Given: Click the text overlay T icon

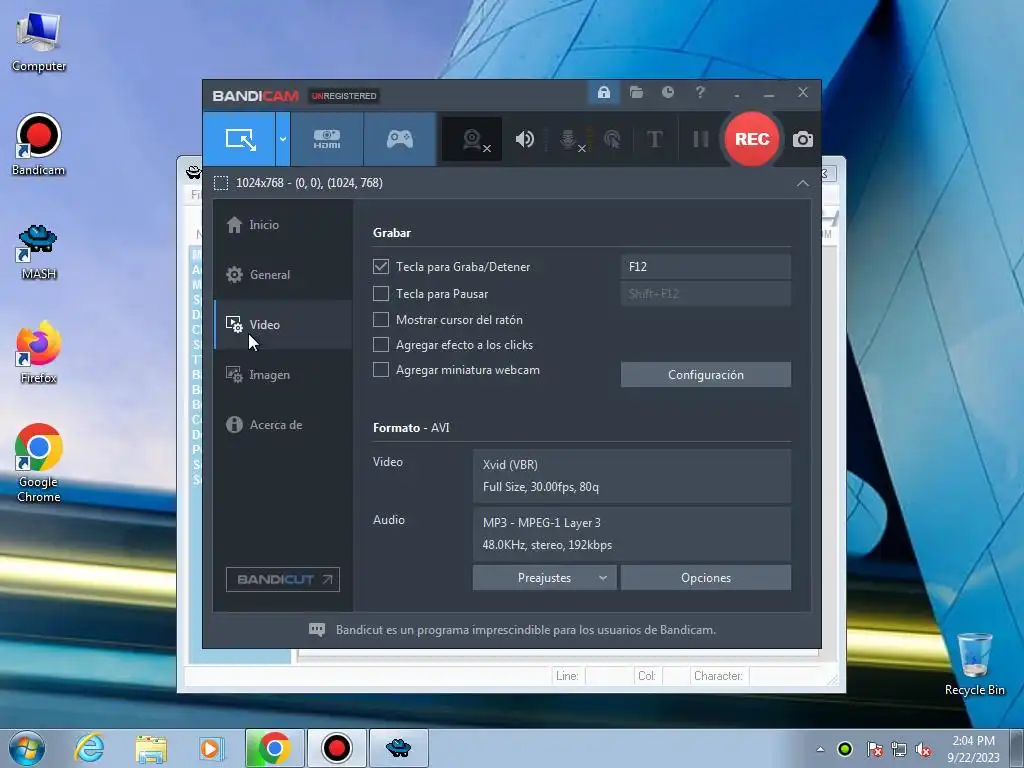Looking at the screenshot, I should click(654, 139).
